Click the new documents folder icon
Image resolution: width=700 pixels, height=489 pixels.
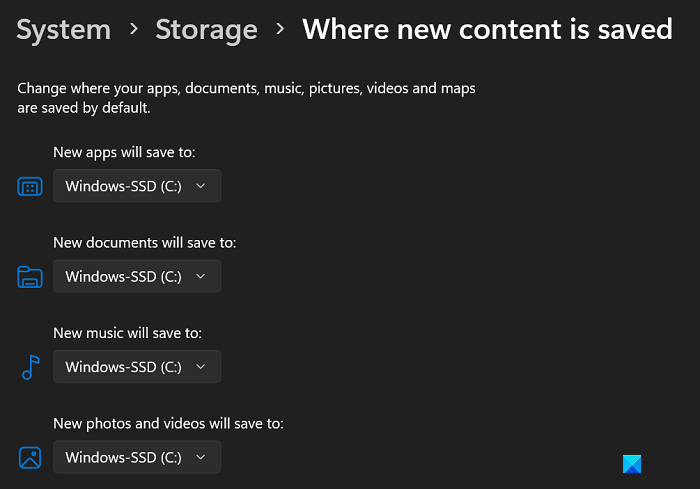coord(30,277)
